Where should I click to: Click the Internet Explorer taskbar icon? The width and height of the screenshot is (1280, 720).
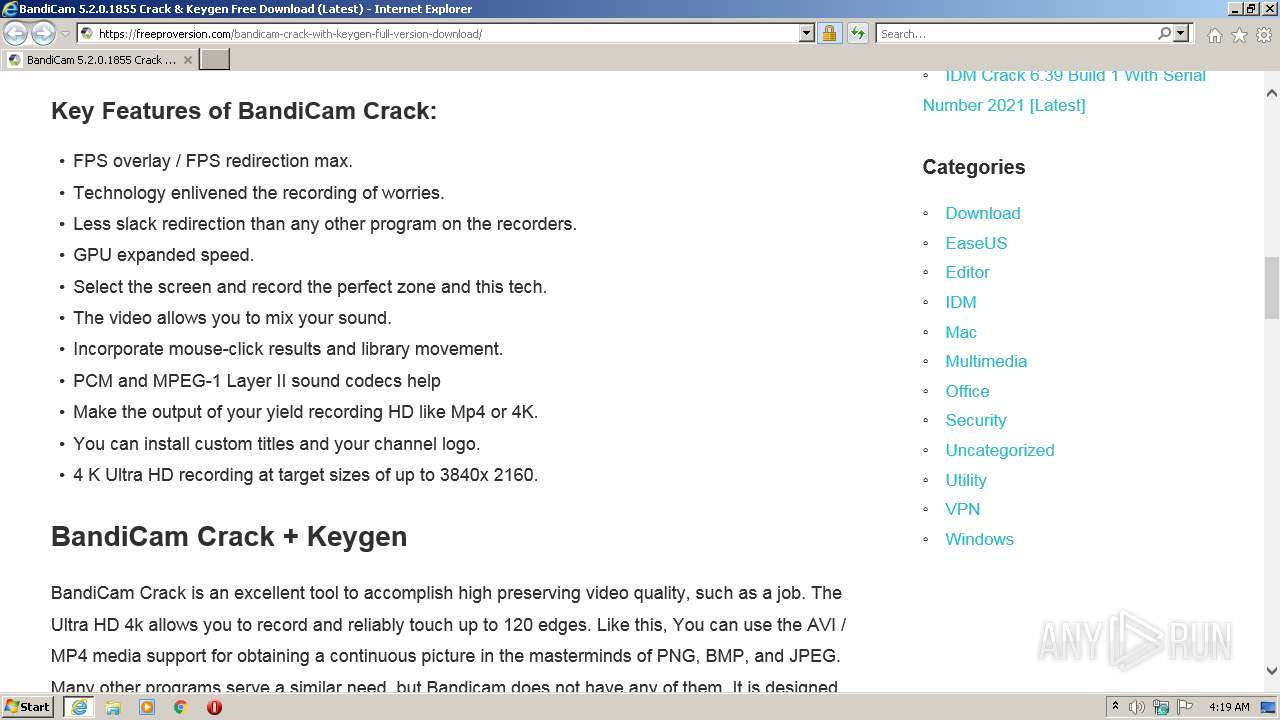click(x=79, y=707)
